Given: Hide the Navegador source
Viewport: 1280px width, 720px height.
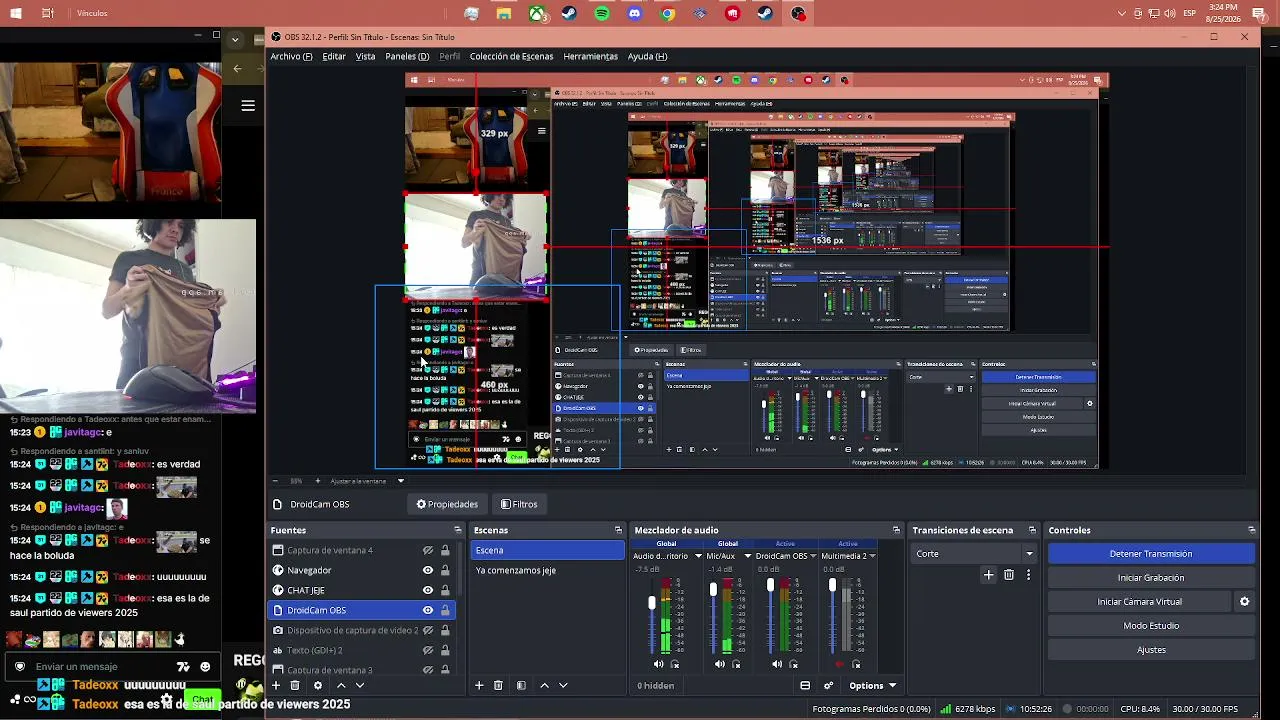Looking at the screenshot, I should pyautogui.click(x=428, y=570).
